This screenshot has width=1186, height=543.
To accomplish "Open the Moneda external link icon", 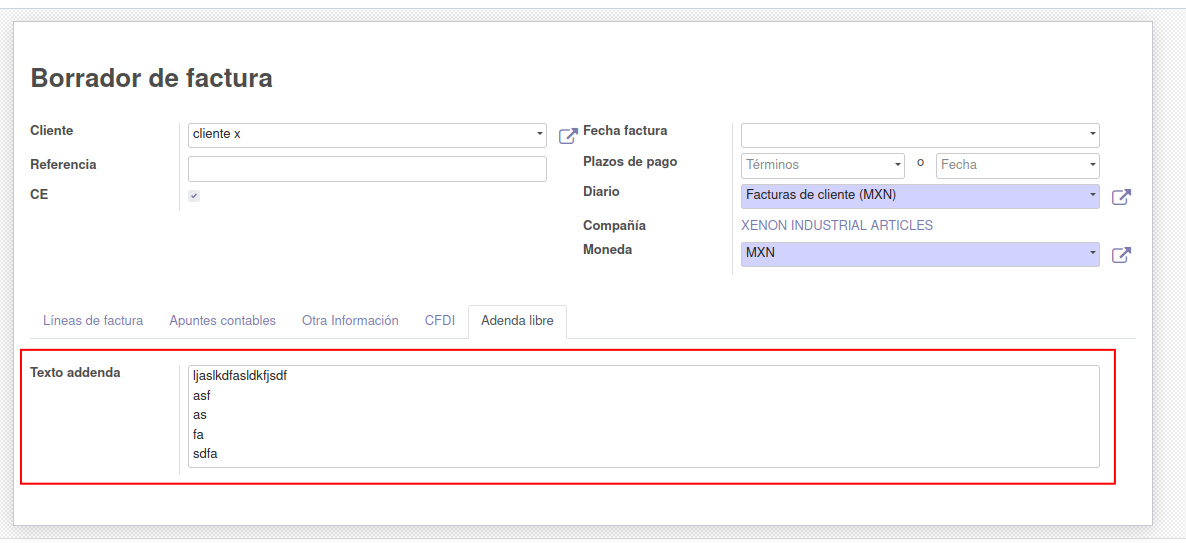I will point(1121,255).
